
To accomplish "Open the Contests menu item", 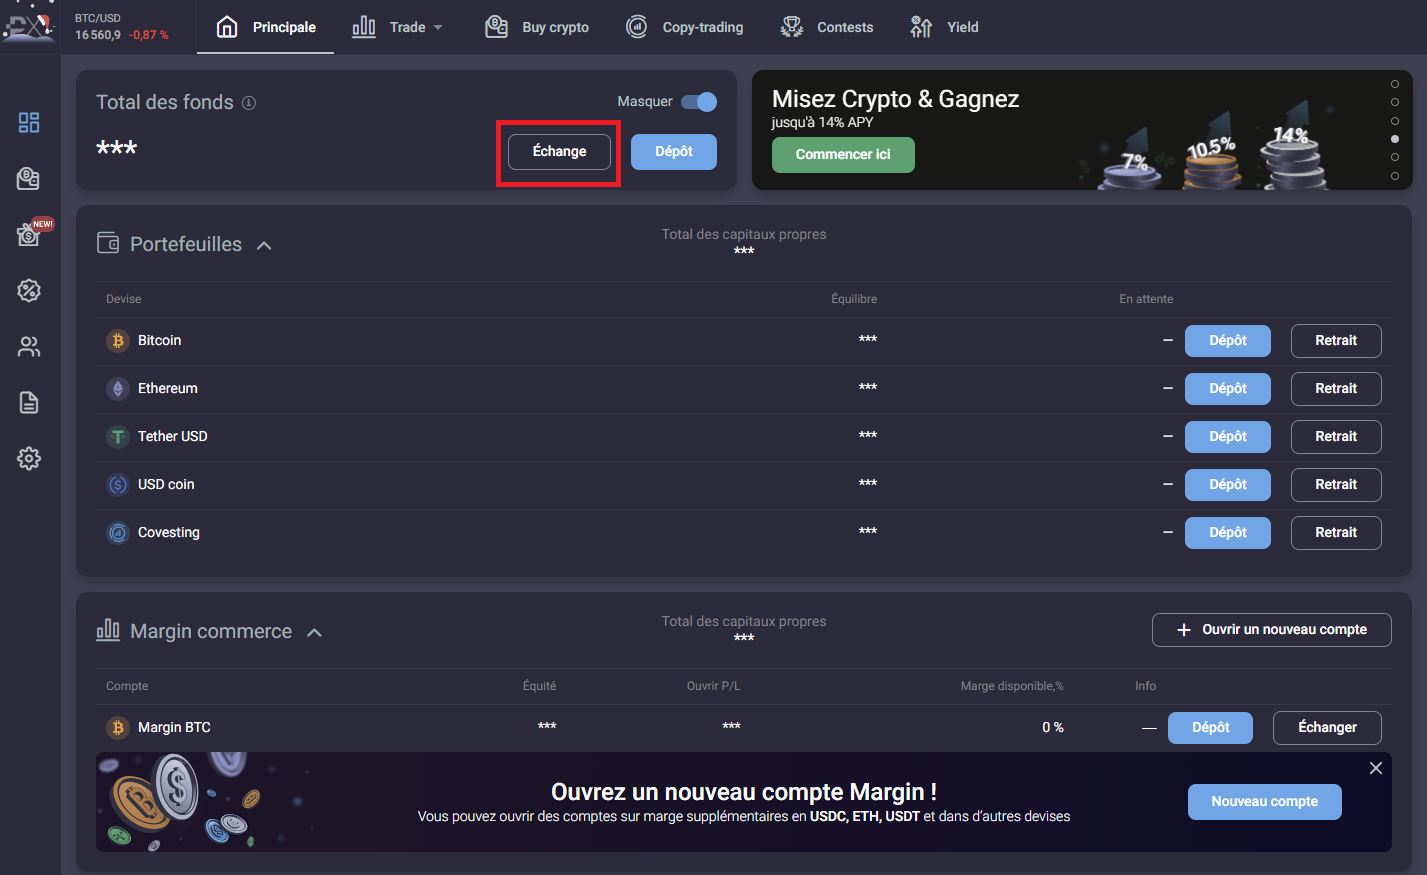I will click(x=827, y=27).
